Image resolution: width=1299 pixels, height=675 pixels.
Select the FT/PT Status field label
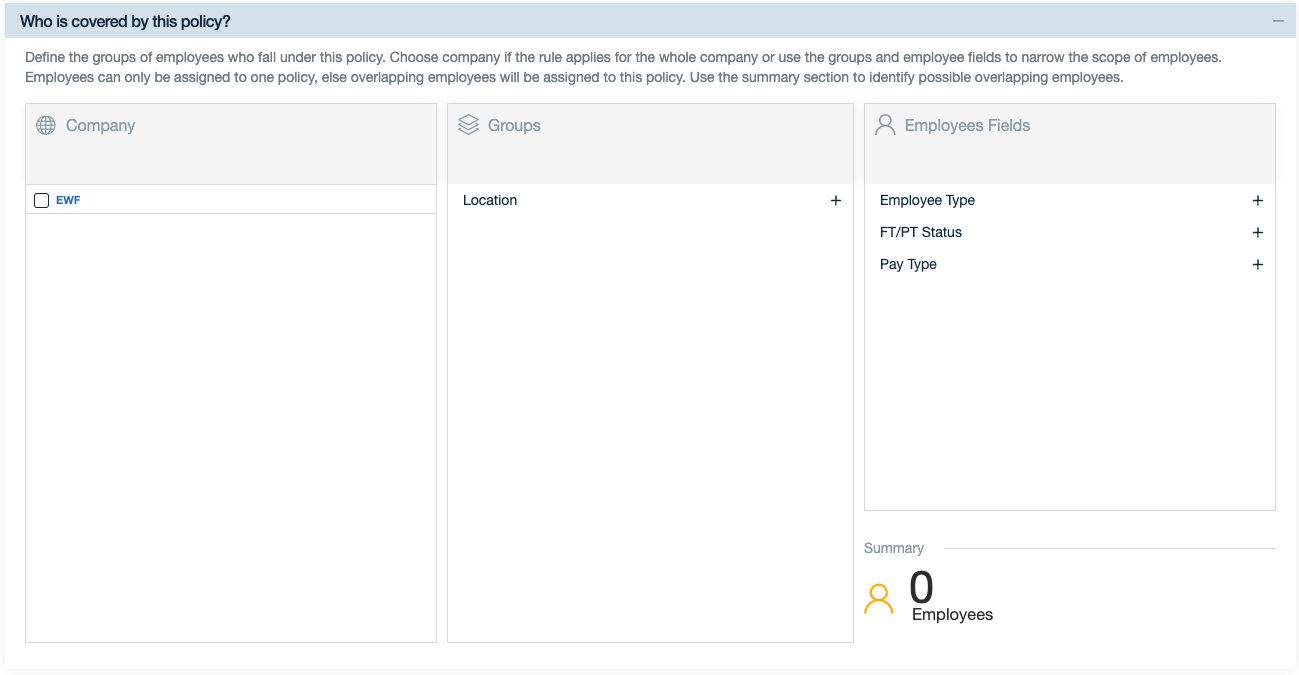tap(920, 232)
